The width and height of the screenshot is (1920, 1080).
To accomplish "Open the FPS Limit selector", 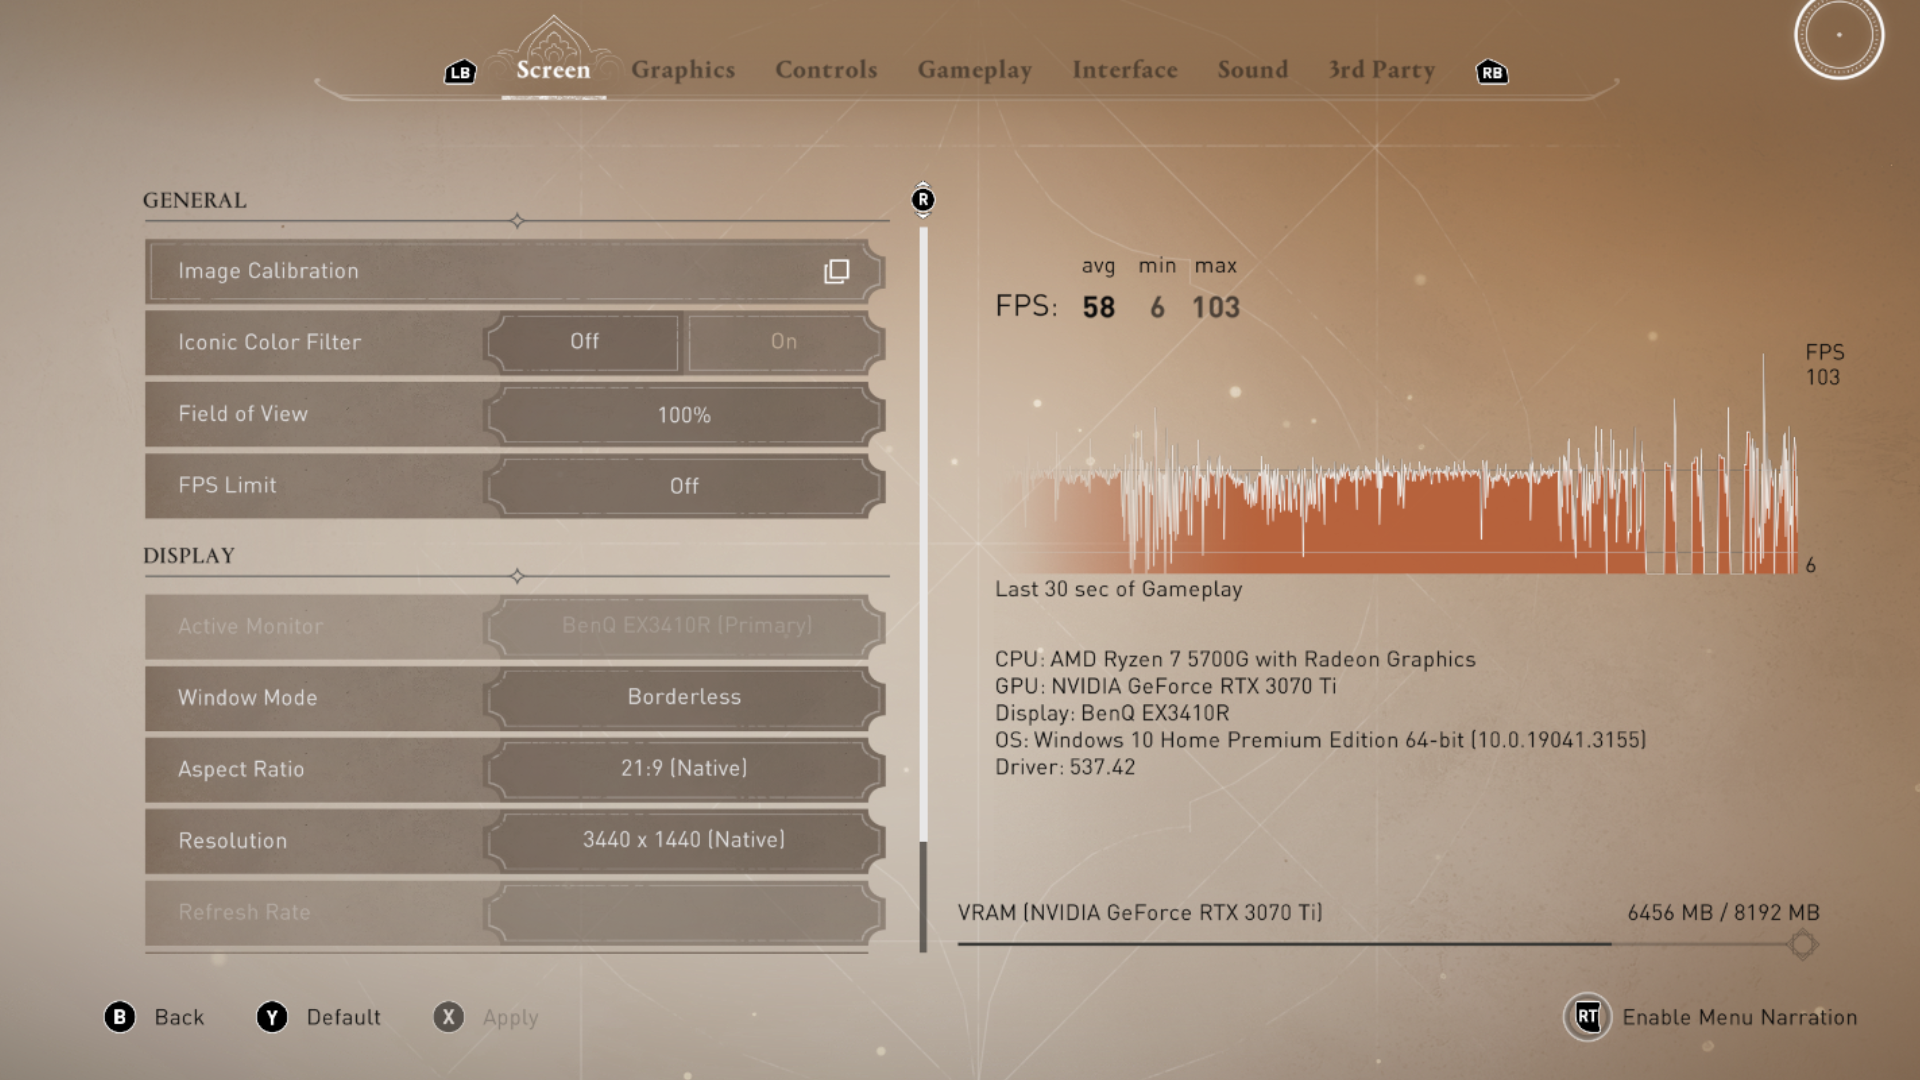I will [683, 486].
